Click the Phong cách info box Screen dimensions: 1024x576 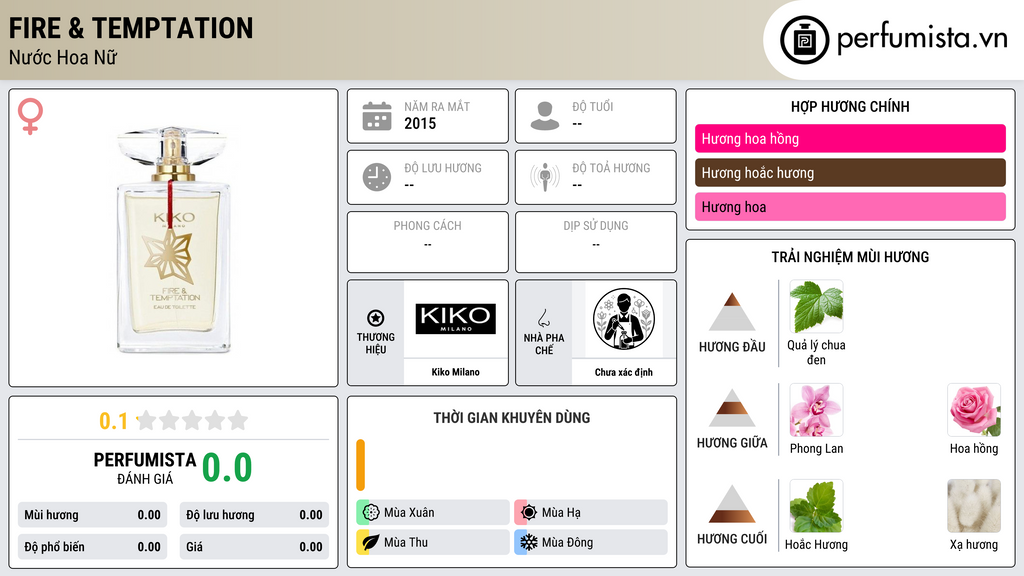click(428, 242)
